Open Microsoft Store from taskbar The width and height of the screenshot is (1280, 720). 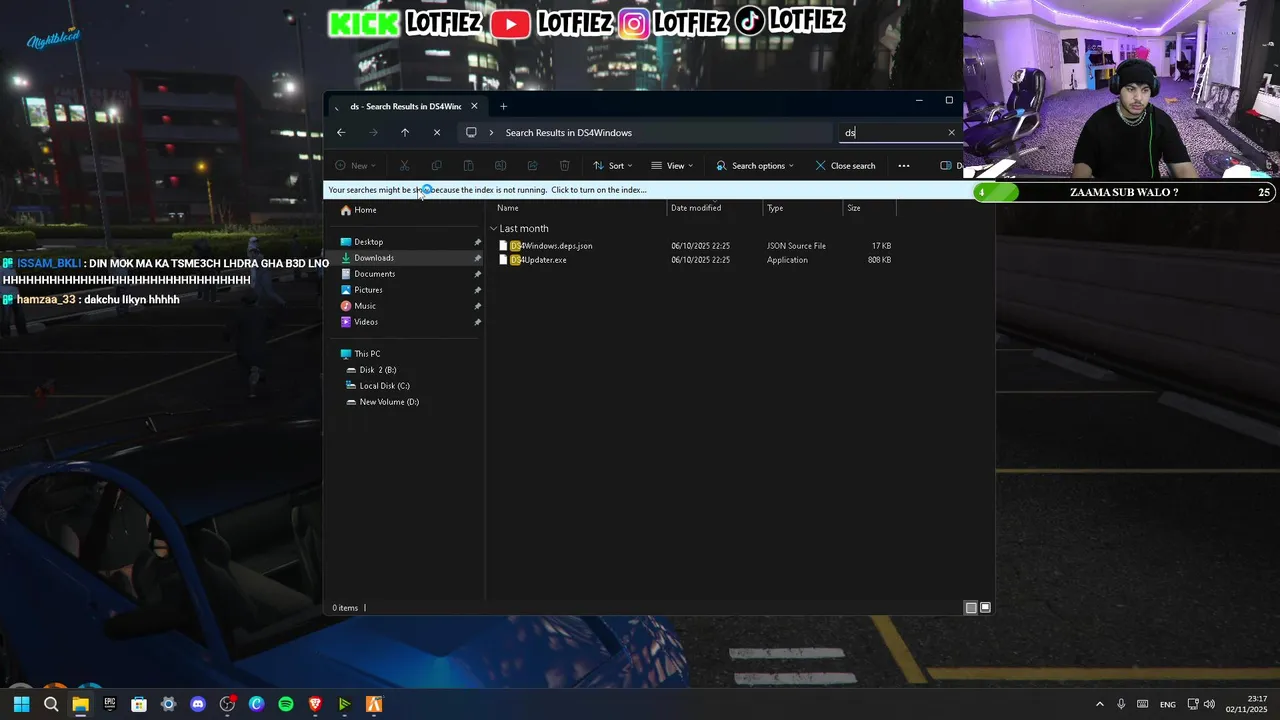pyautogui.click(x=139, y=704)
